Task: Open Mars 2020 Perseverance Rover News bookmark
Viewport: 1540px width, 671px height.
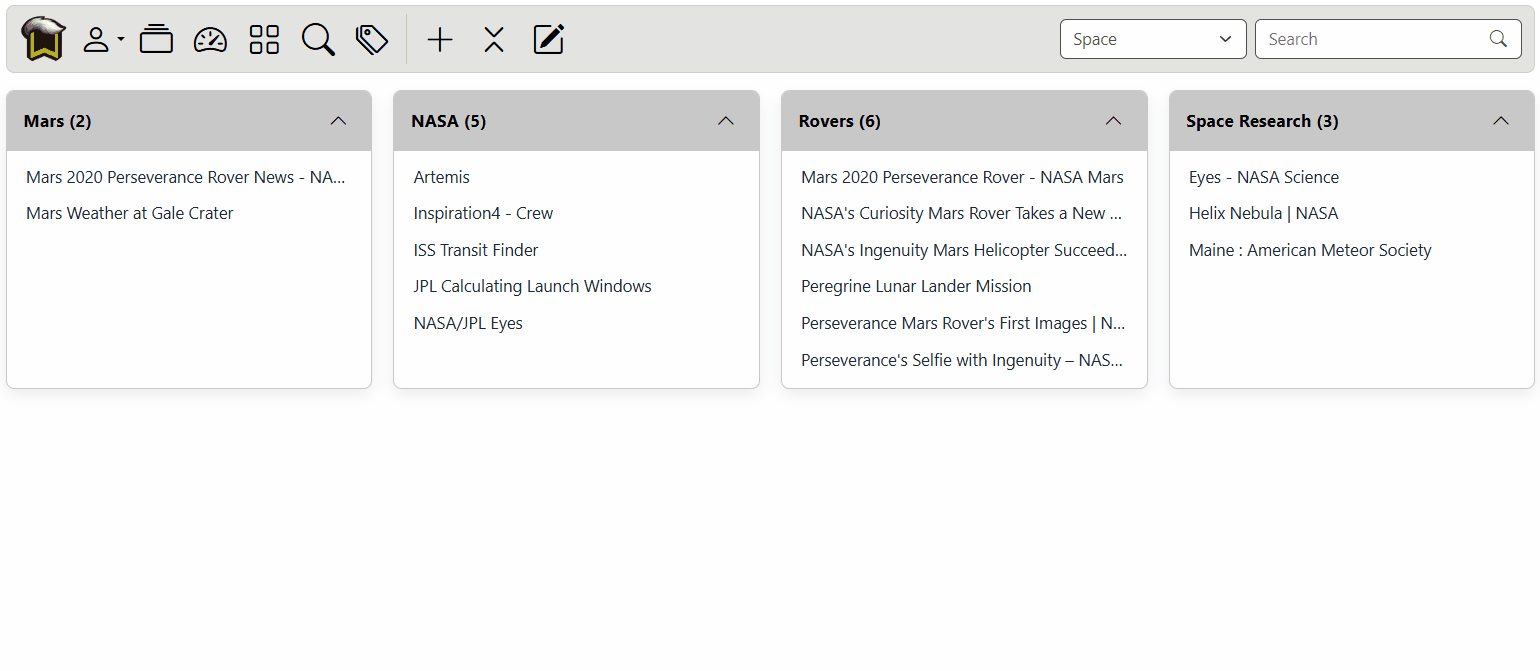Action: click(x=186, y=177)
